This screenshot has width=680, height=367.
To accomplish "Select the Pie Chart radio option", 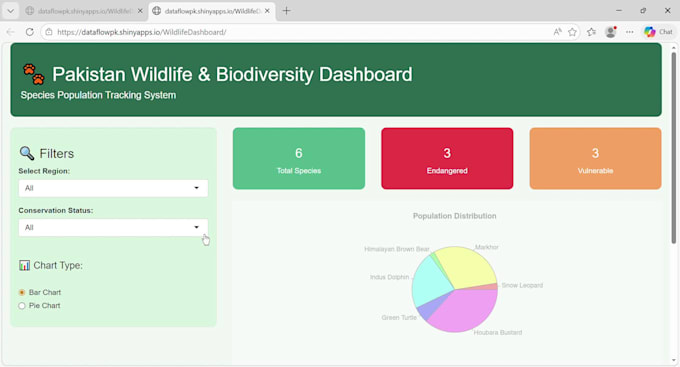I will click(x=22, y=306).
